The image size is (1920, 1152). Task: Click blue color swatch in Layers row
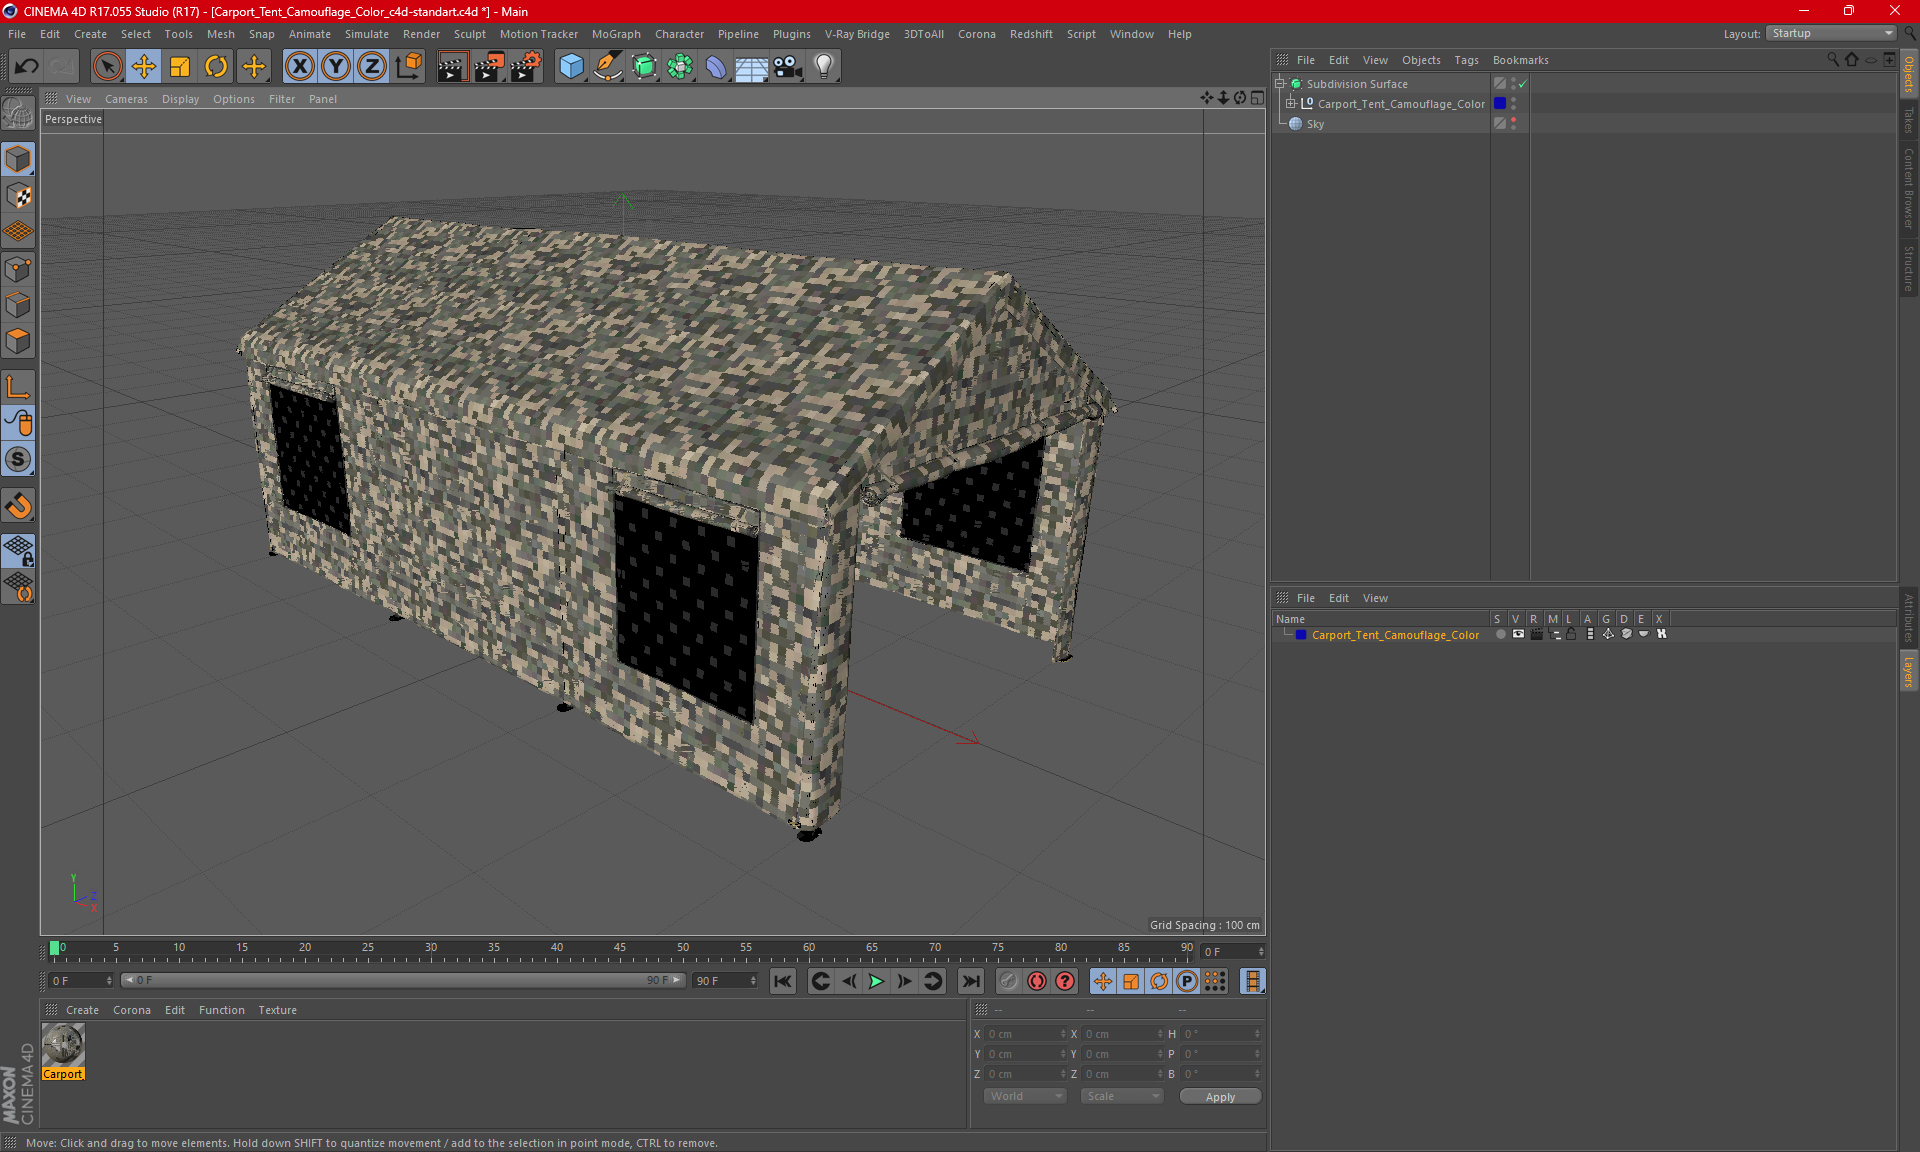1301,635
